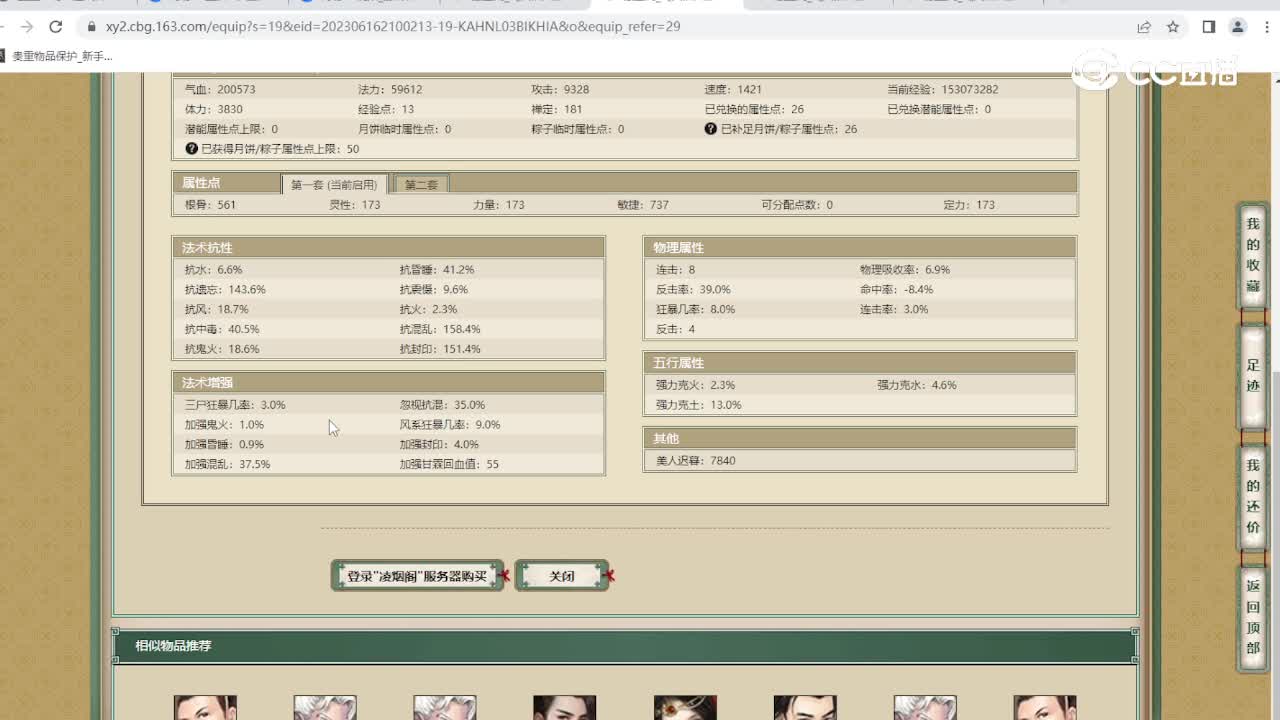Click 返回顶部 to return to top
1280x720 pixels.
pyautogui.click(x=1252, y=617)
